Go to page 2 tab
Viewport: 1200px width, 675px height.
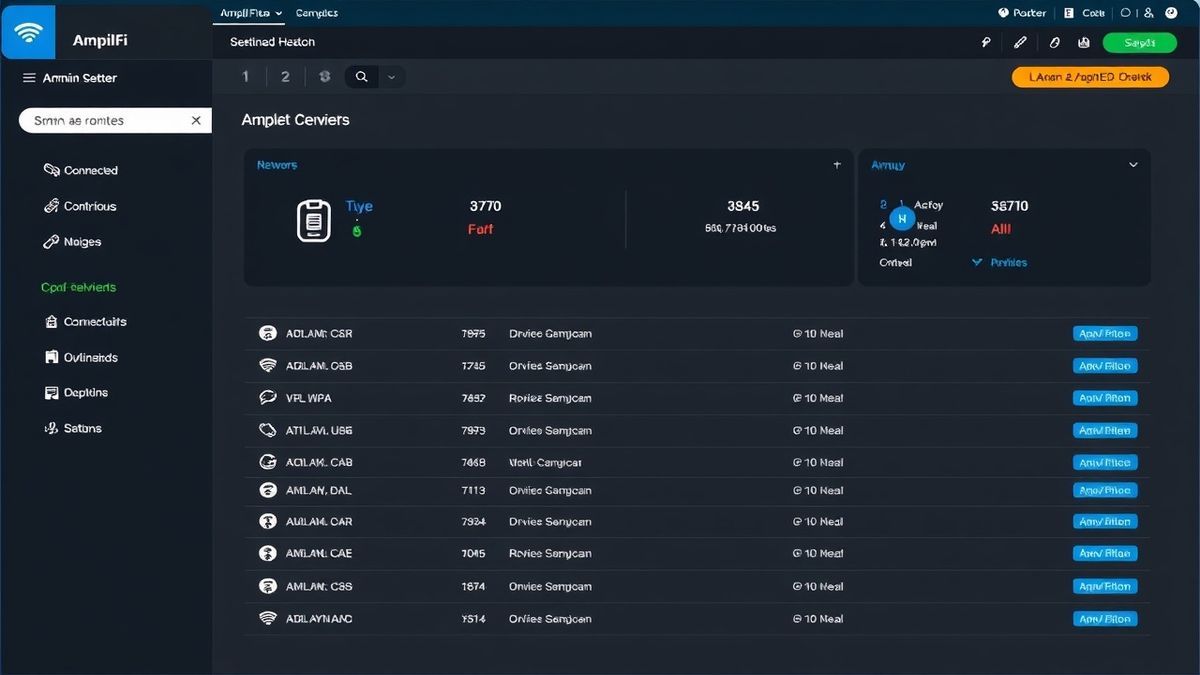[285, 77]
